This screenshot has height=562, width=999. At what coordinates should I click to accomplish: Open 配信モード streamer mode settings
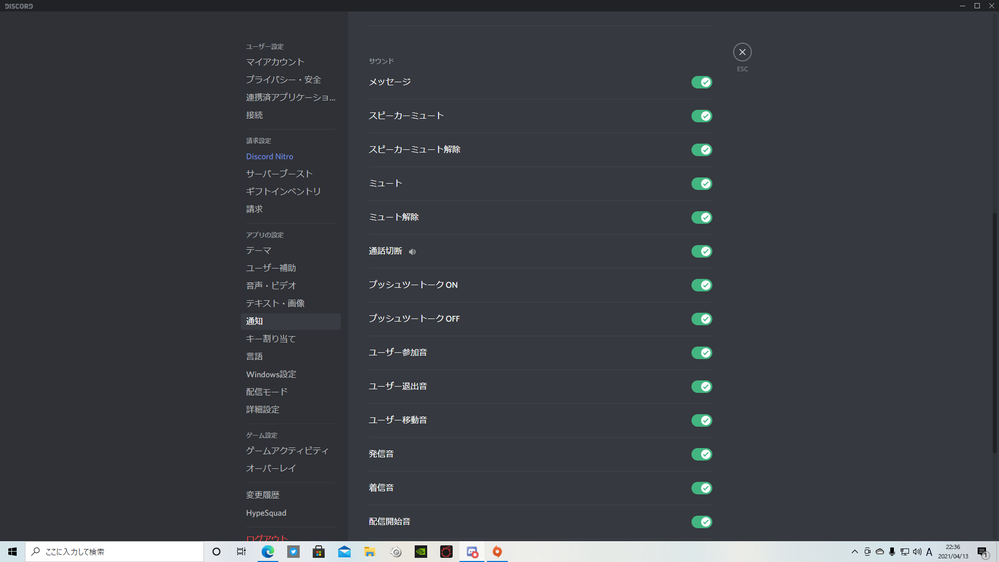coord(291,392)
